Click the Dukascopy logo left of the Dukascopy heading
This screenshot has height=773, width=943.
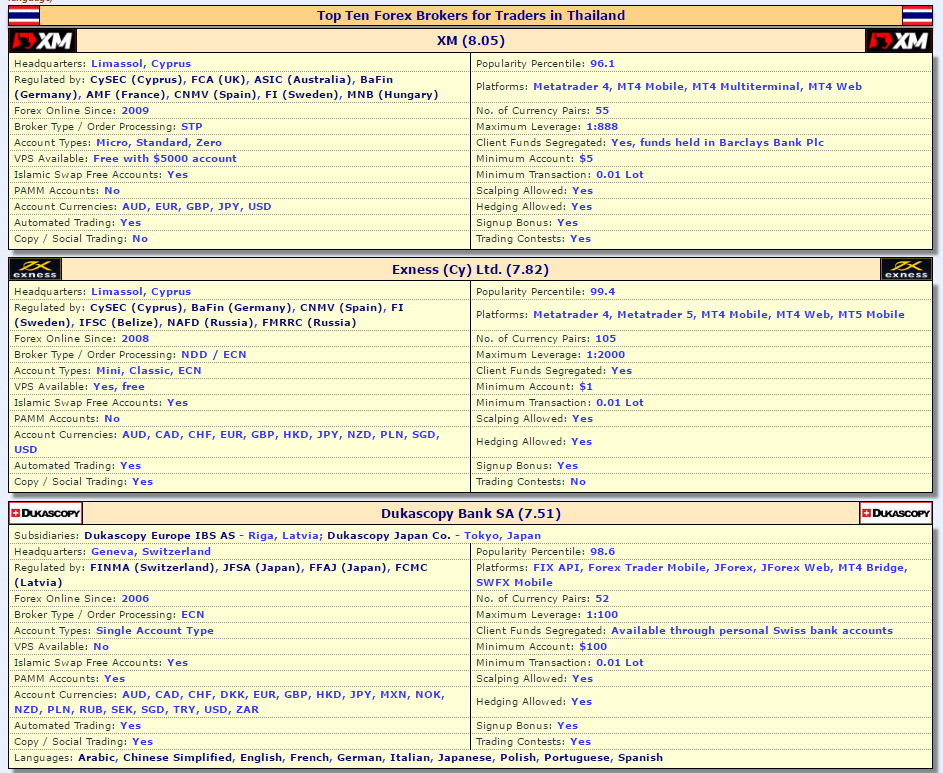[46, 513]
